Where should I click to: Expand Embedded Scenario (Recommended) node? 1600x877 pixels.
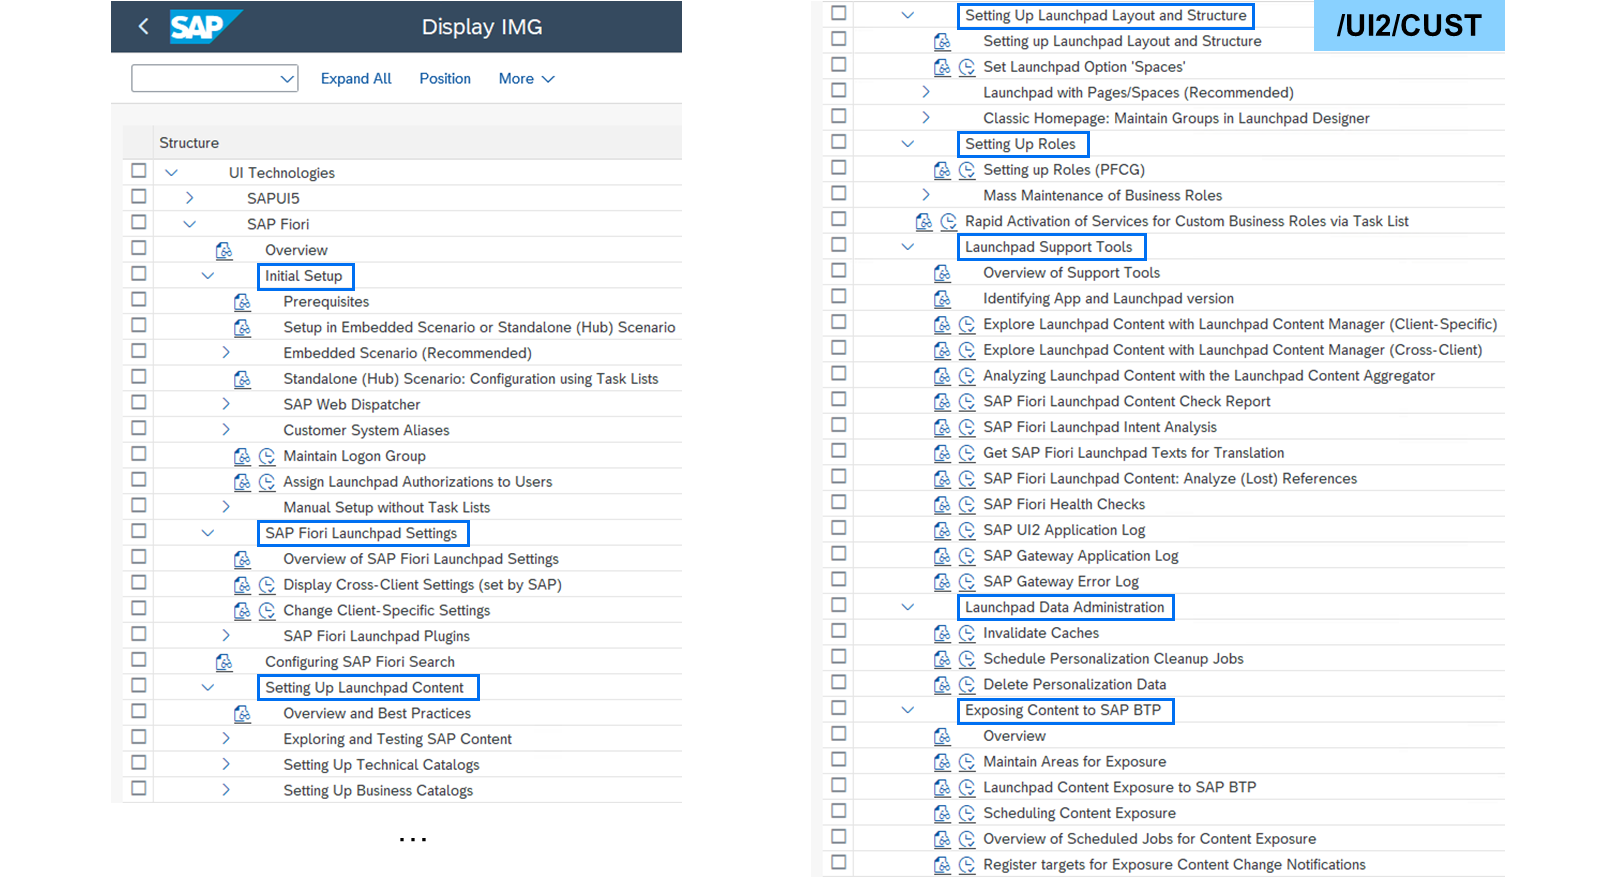[x=225, y=353]
